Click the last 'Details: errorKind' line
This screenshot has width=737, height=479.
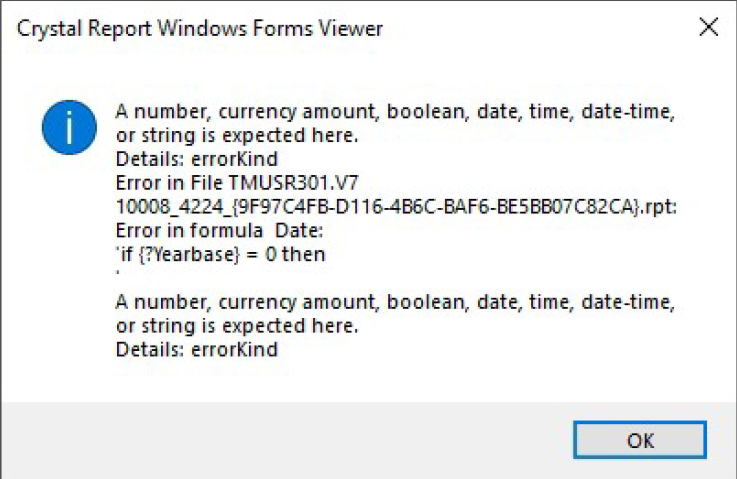tap(196, 349)
